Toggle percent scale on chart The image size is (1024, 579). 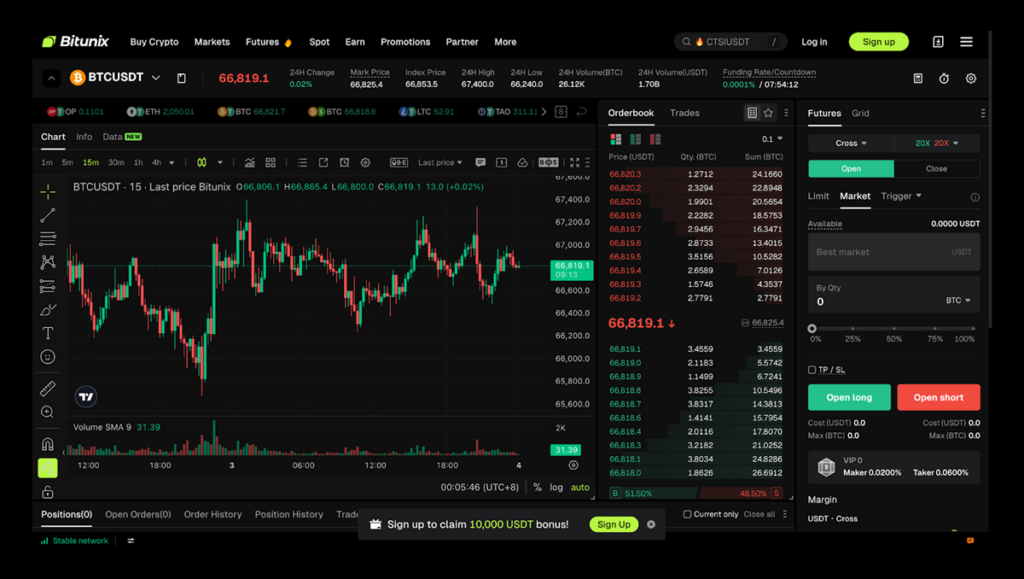click(537, 487)
